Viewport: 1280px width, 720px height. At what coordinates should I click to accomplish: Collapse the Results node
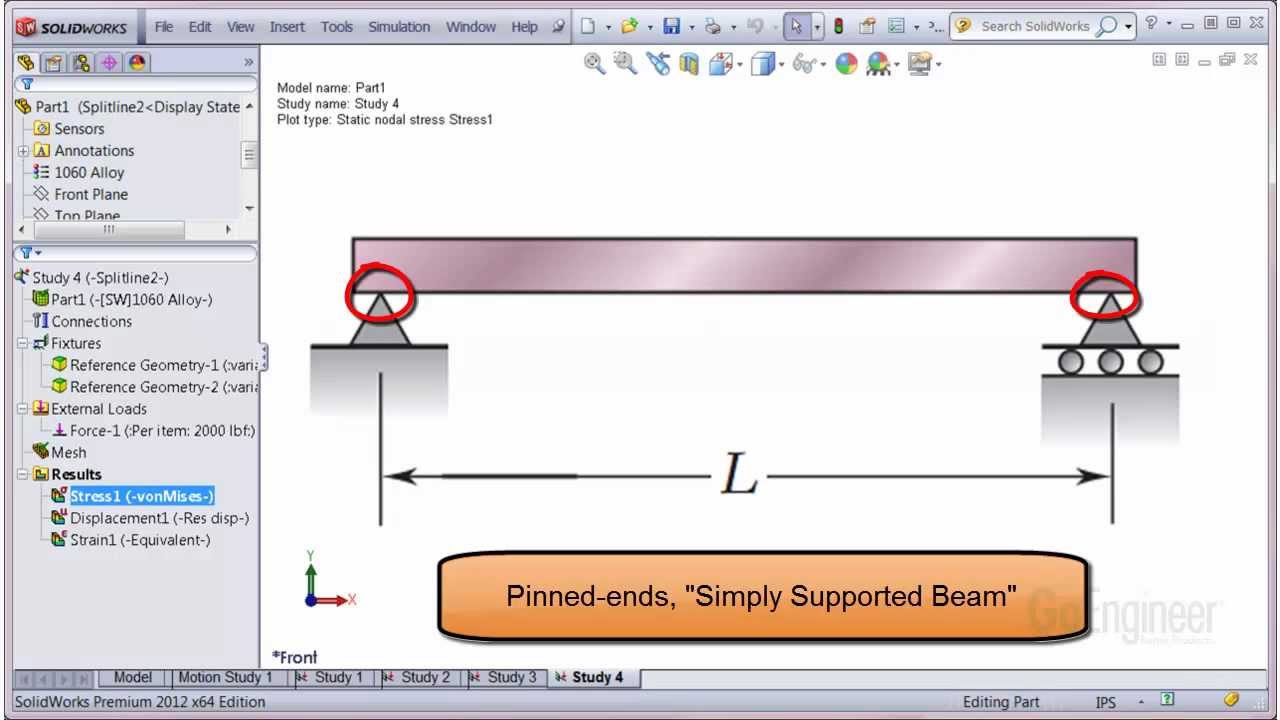pyautogui.click(x=23, y=475)
